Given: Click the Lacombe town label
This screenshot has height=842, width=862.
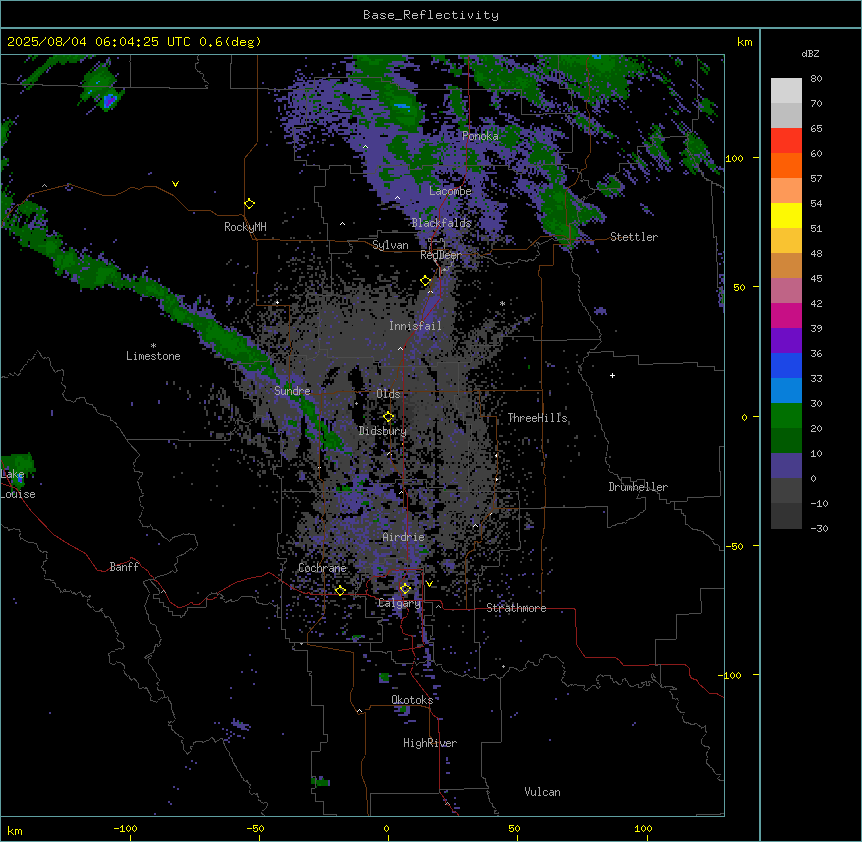Looking at the screenshot, I should (x=450, y=191).
